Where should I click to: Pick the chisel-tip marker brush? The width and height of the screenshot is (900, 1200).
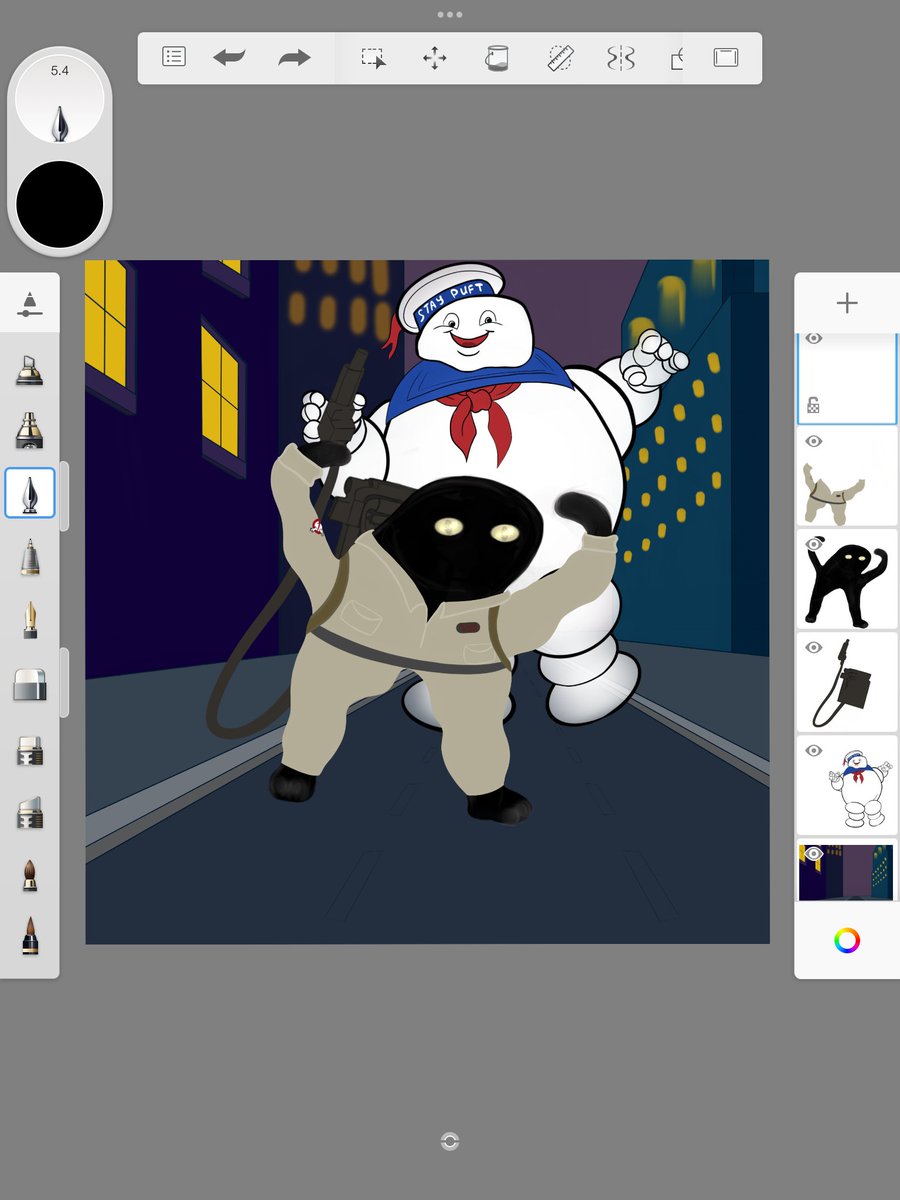(30, 370)
